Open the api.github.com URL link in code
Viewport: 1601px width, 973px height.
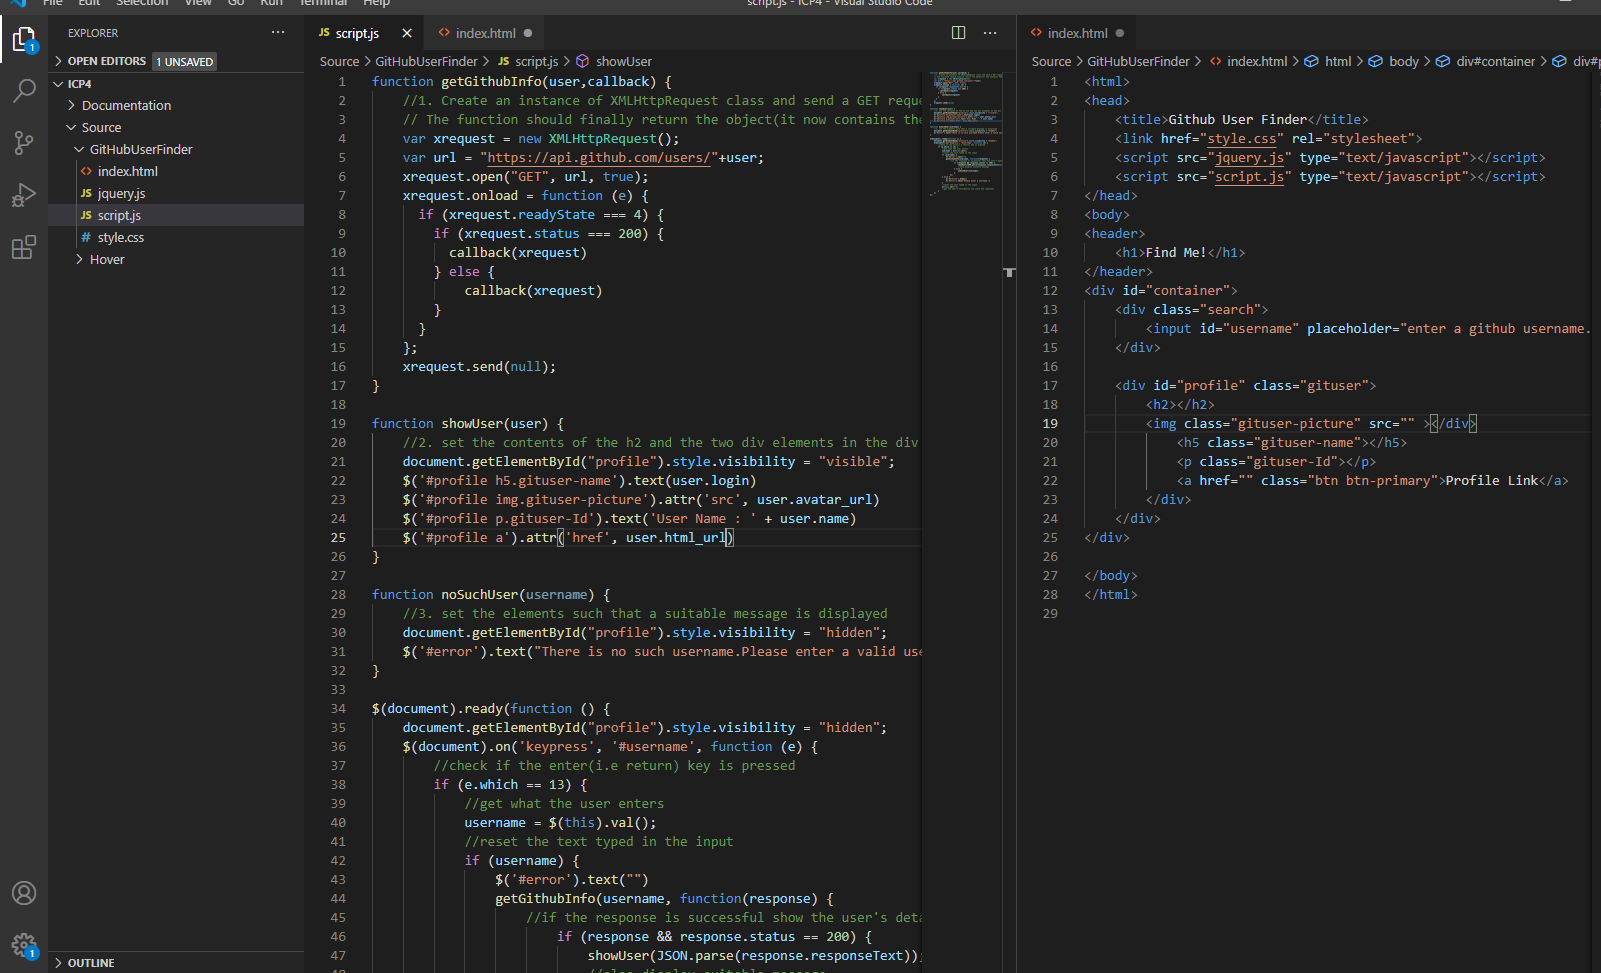(x=599, y=158)
